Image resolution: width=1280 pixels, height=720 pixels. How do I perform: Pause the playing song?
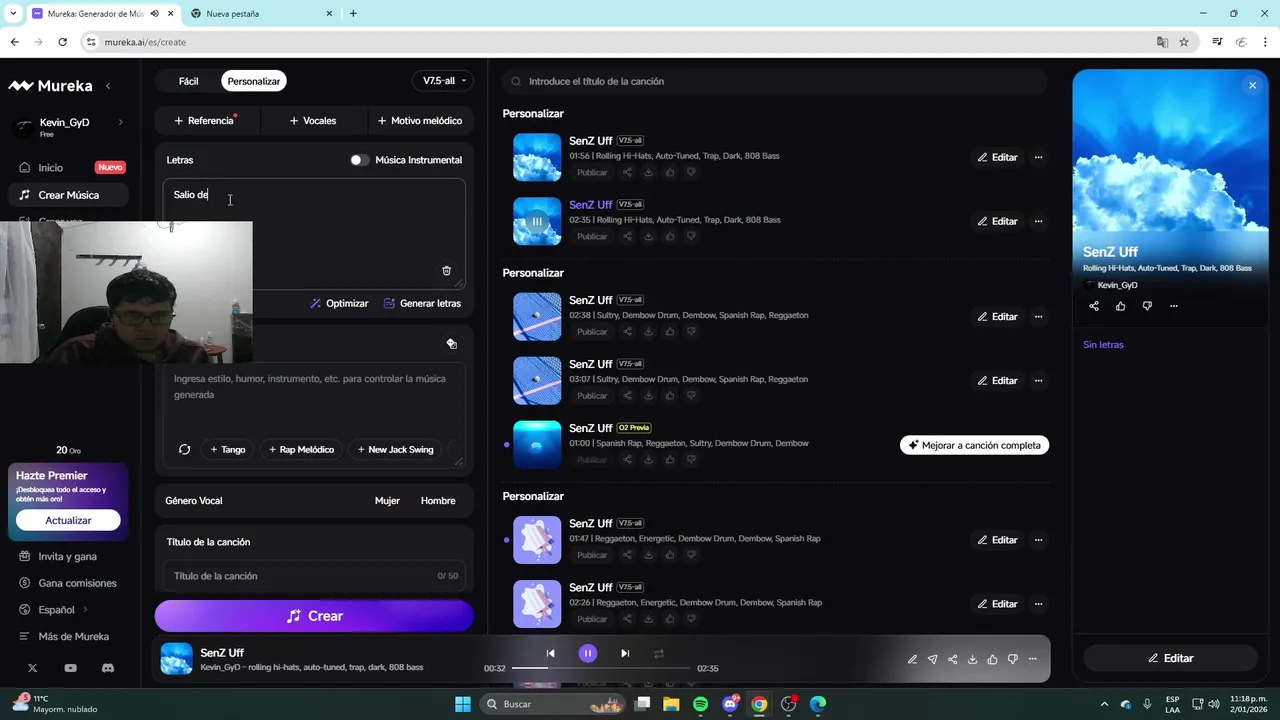pos(588,653)
